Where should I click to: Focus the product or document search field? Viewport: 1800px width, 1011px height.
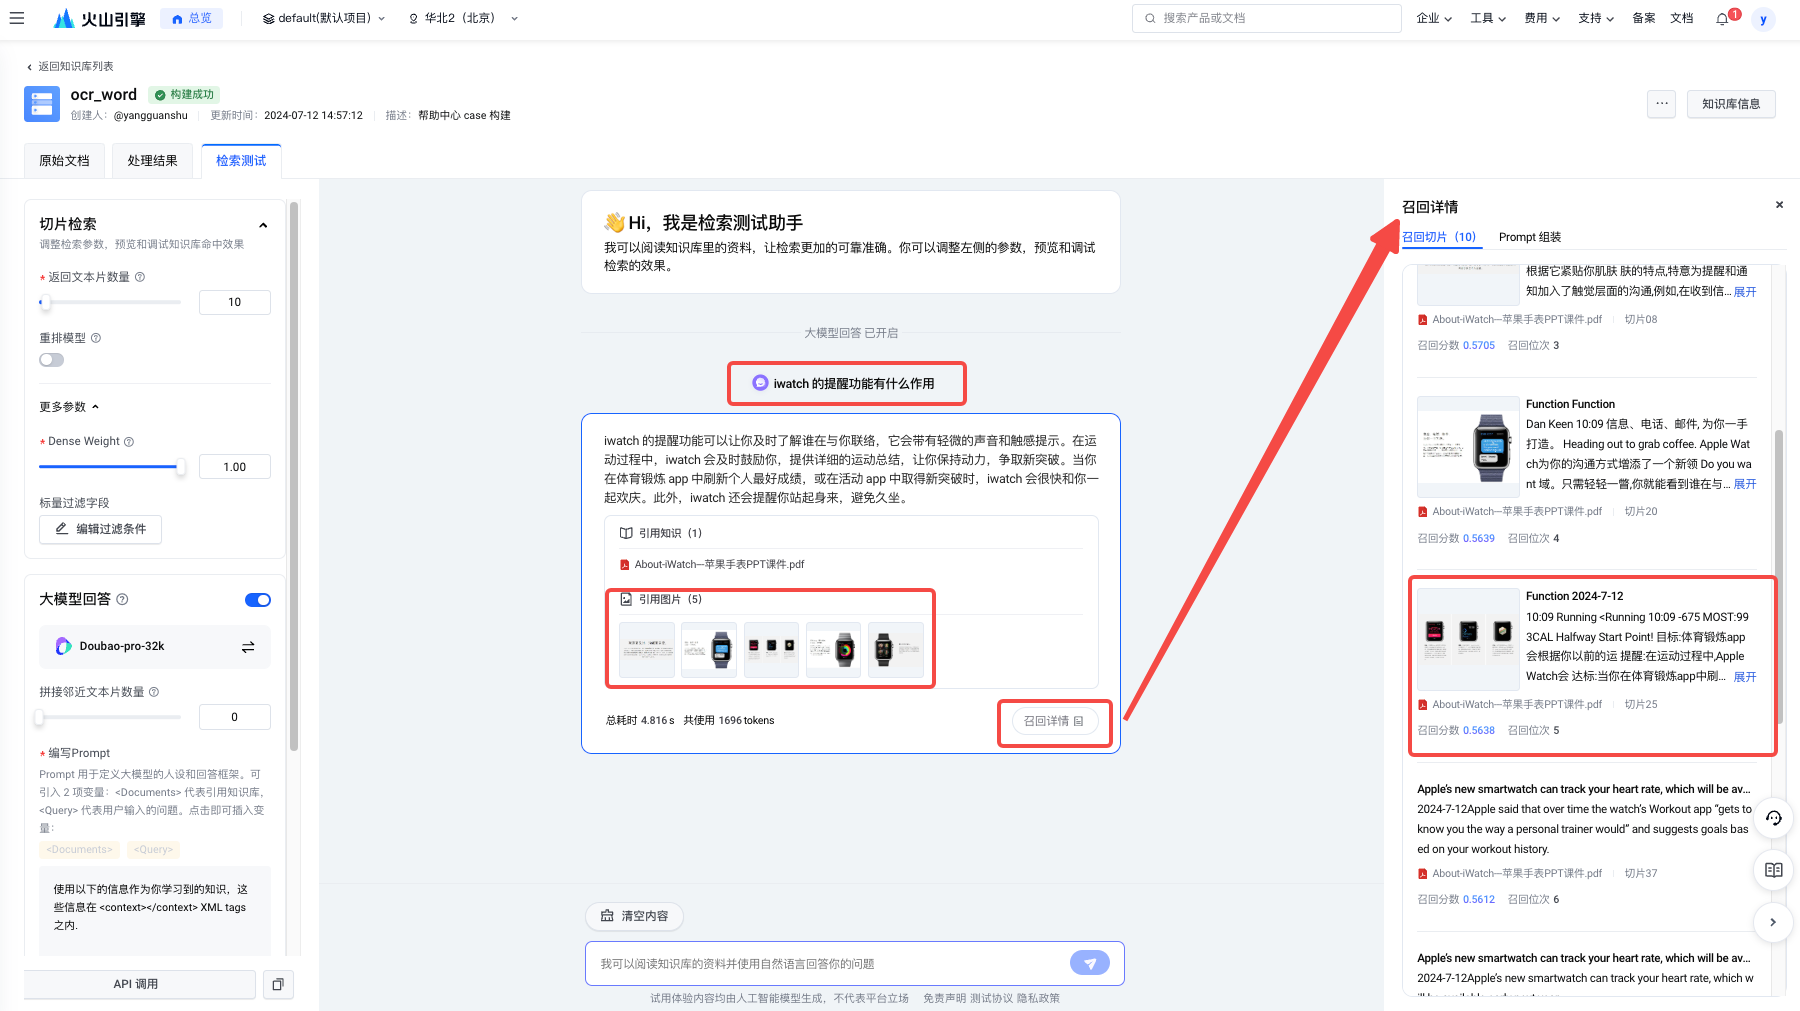pos(1266,18)
